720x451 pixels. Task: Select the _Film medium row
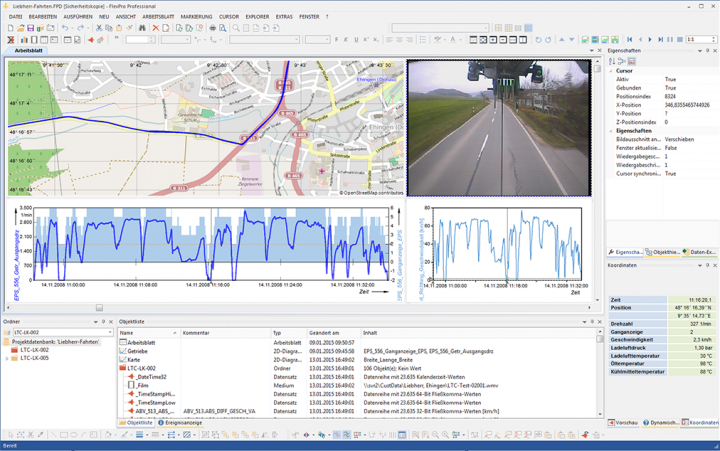pos(358,385)
